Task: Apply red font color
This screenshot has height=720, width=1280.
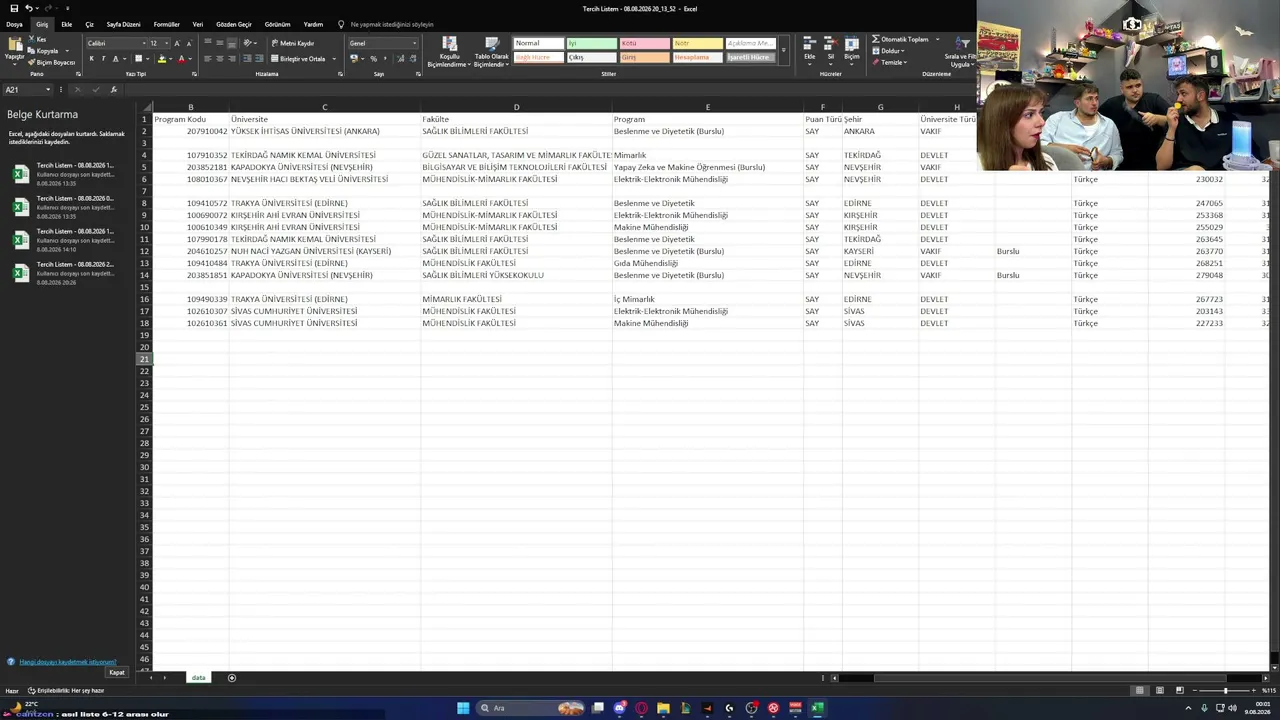Action: coord(181,59)
